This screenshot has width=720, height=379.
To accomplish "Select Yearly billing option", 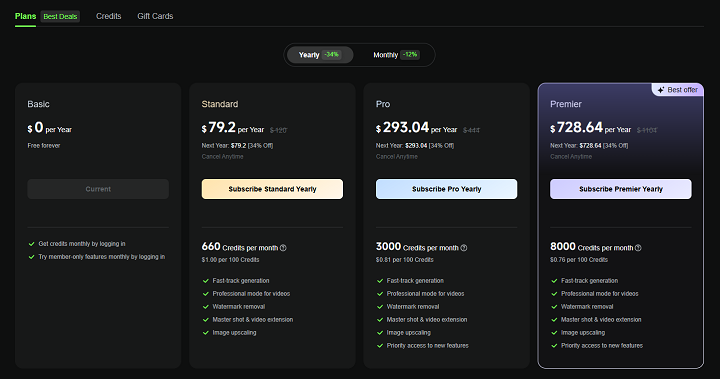I will (x=320, y=55).
